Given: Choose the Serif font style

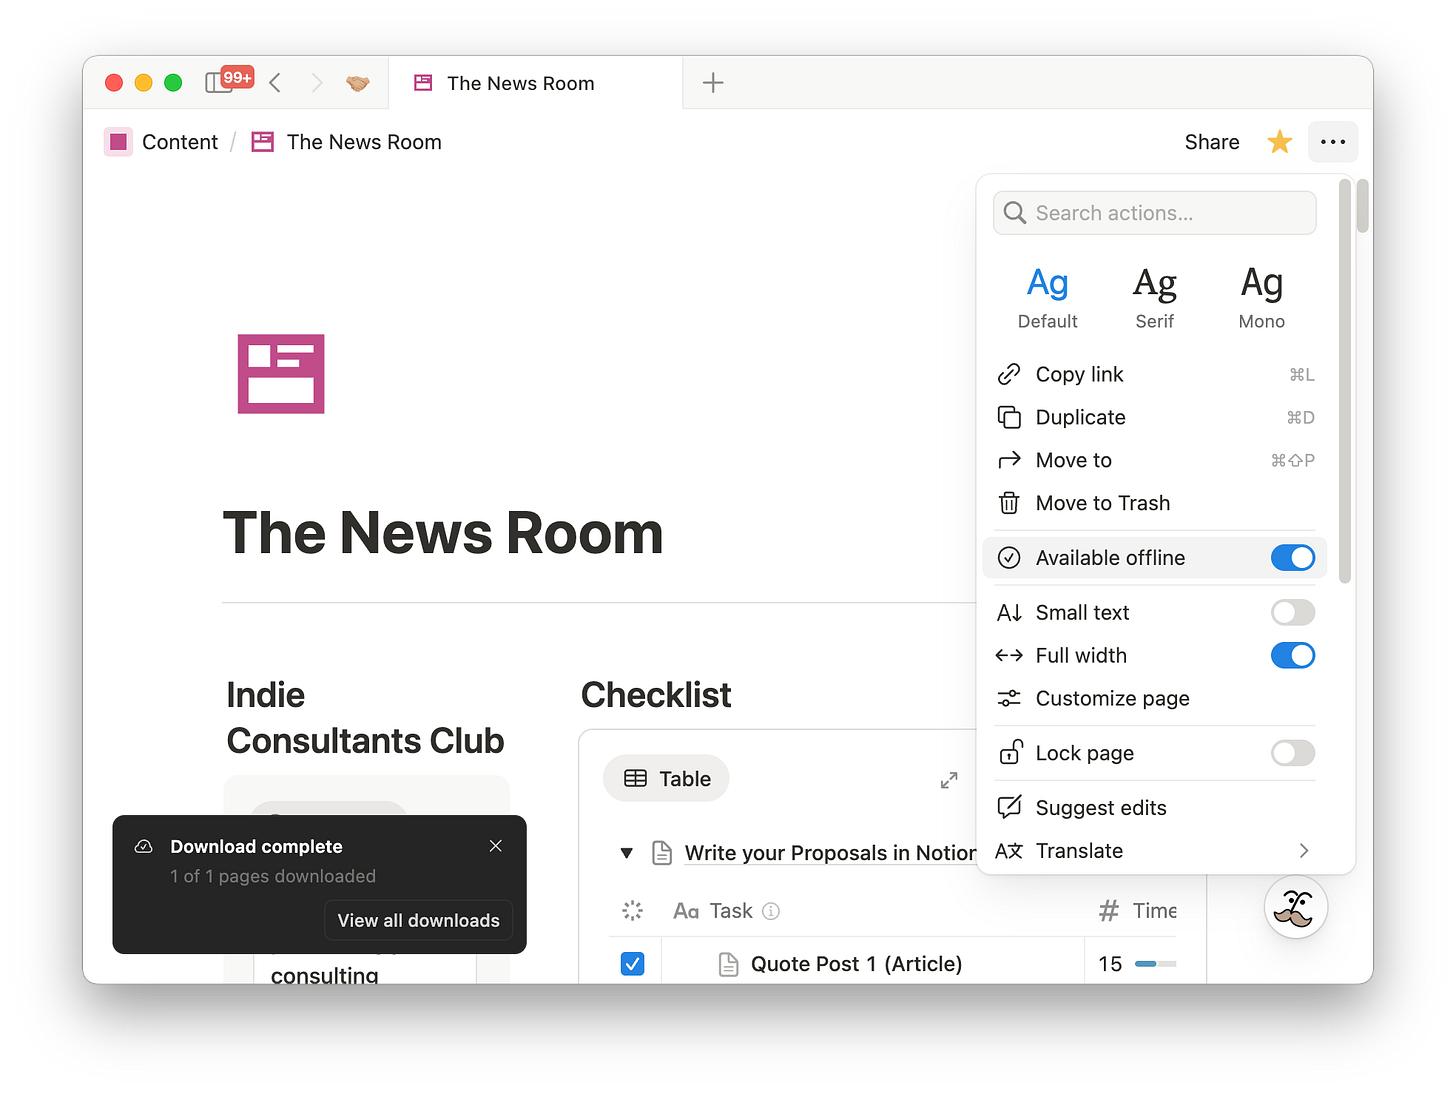Looking at the screenshot, I should click(x=1154, y=297).
